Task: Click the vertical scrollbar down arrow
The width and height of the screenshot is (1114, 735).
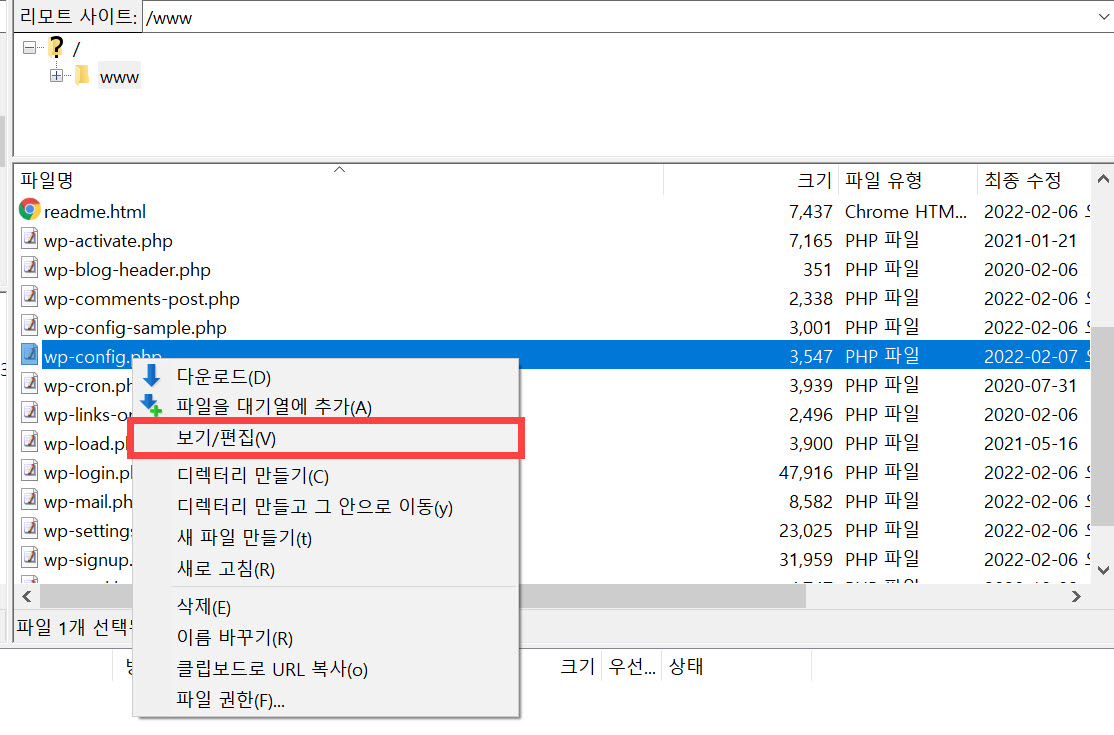Action: point(1103,570)
